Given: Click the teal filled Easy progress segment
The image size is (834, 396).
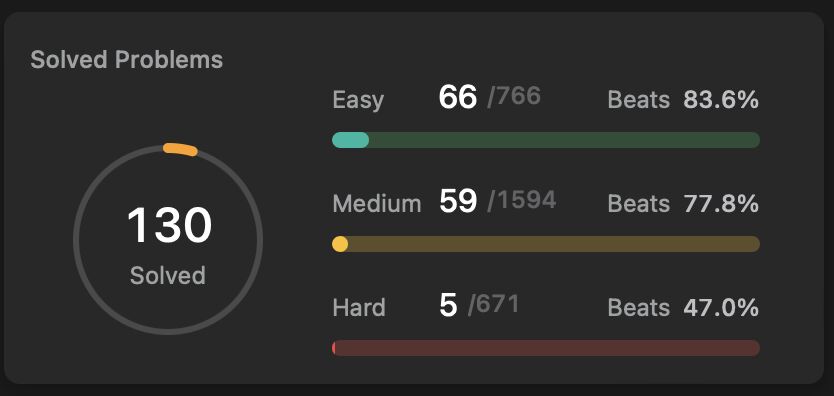Looking at the screenshot, I should (x=351, y=140).
